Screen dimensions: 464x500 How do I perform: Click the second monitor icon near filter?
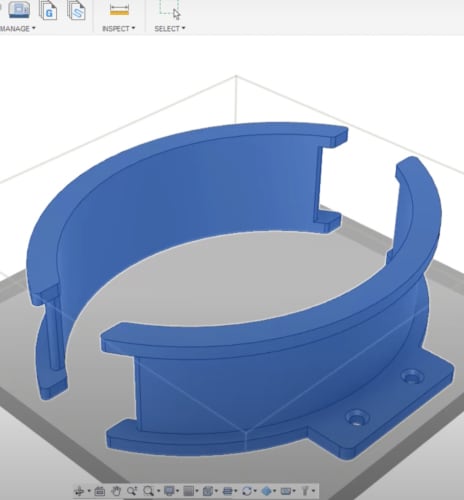286,491
